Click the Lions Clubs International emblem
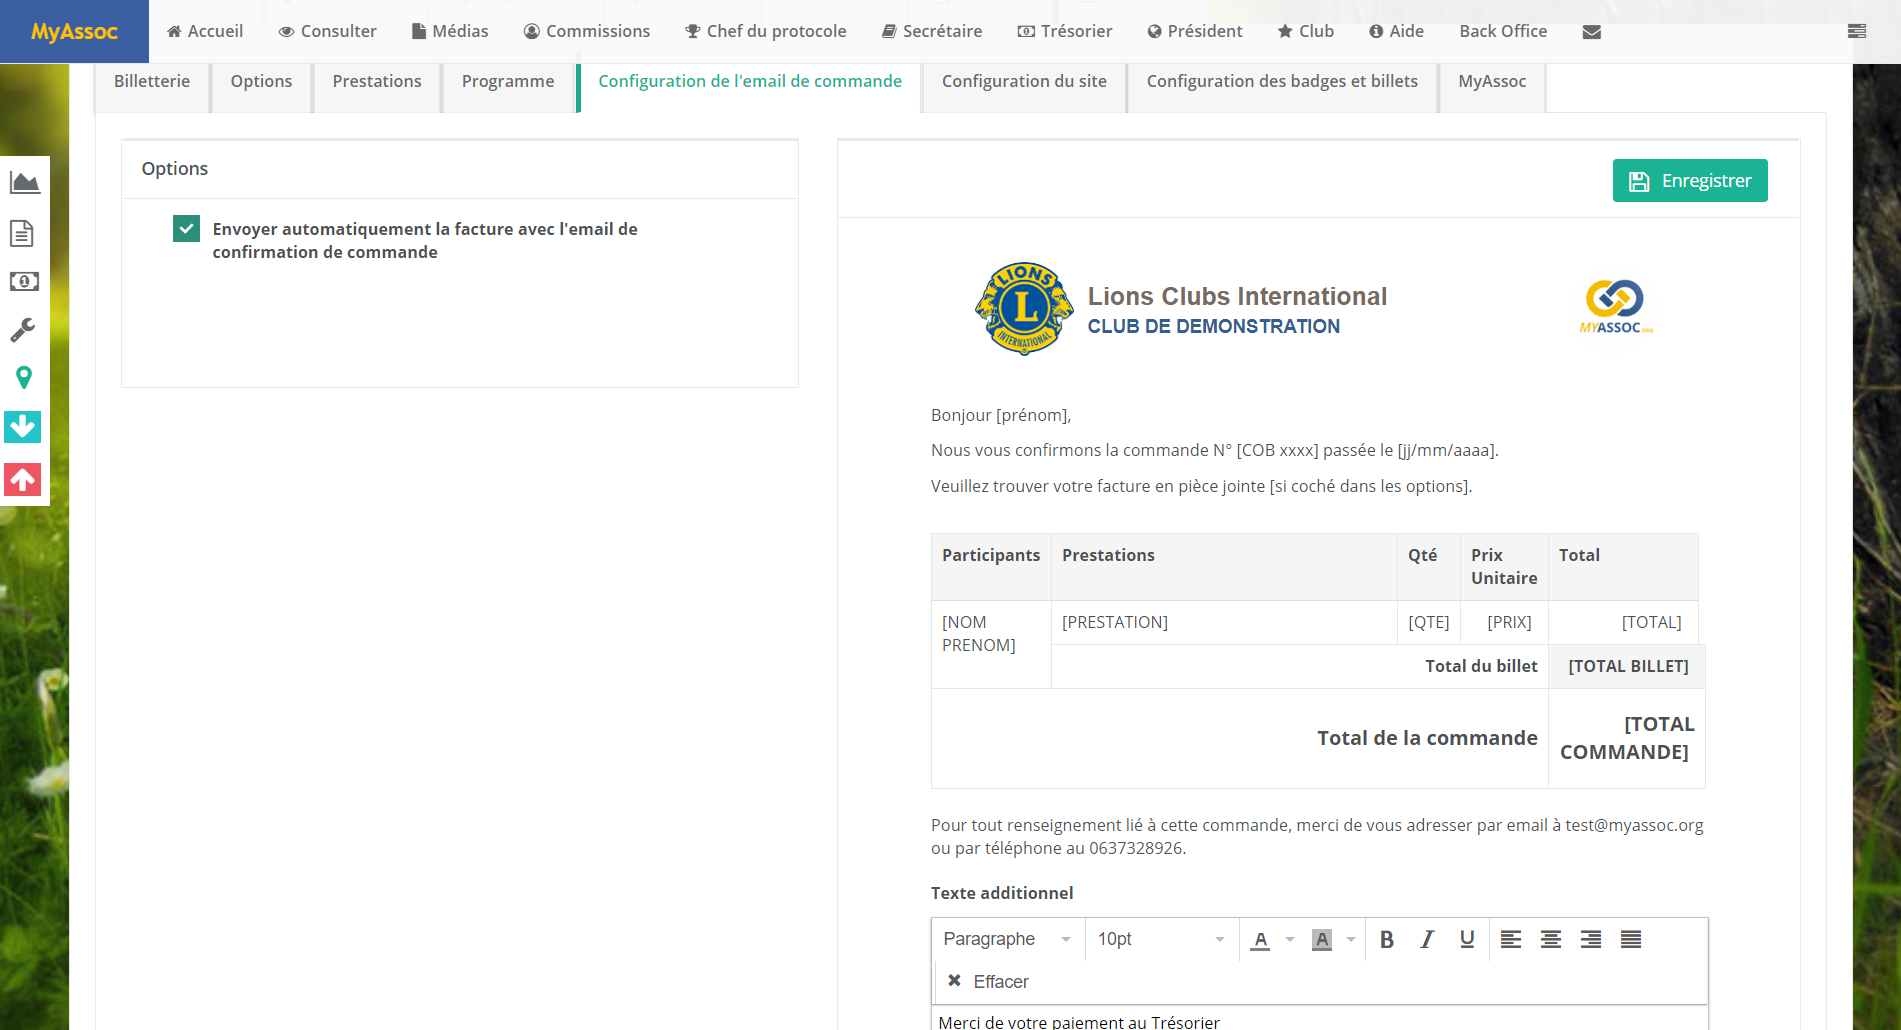 pyautogui.click(x=1024, y=309)
